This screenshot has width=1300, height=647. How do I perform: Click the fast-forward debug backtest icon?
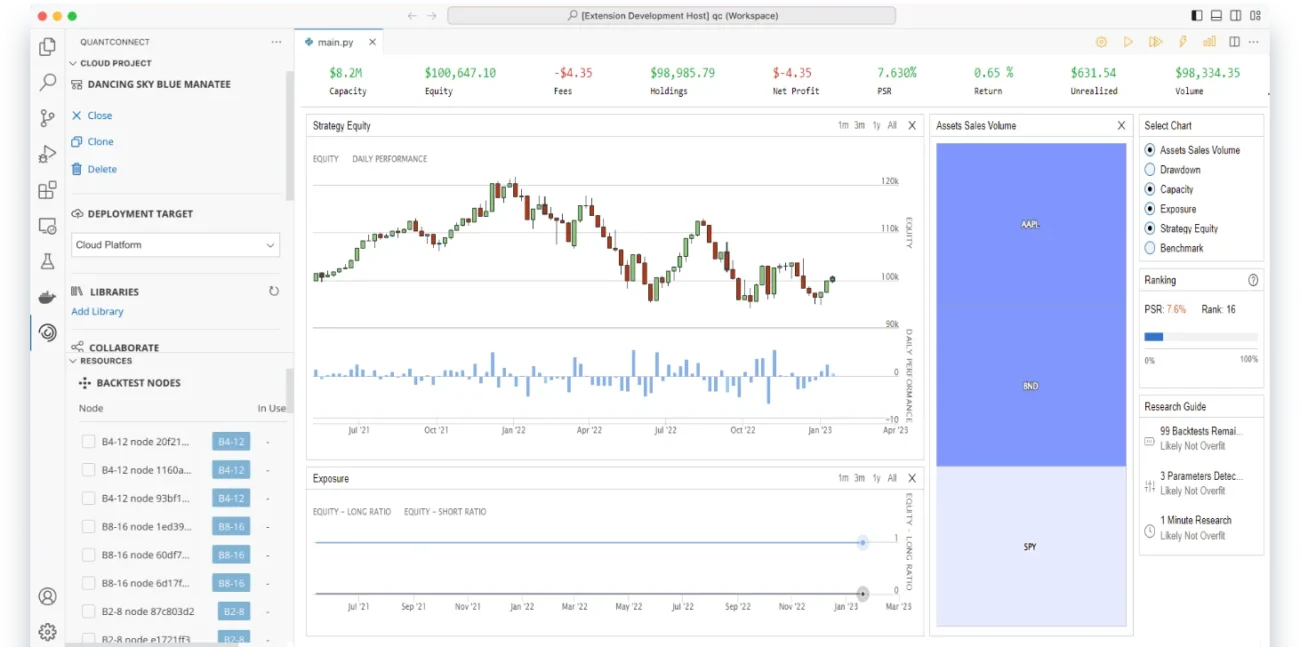point(1157,41)
